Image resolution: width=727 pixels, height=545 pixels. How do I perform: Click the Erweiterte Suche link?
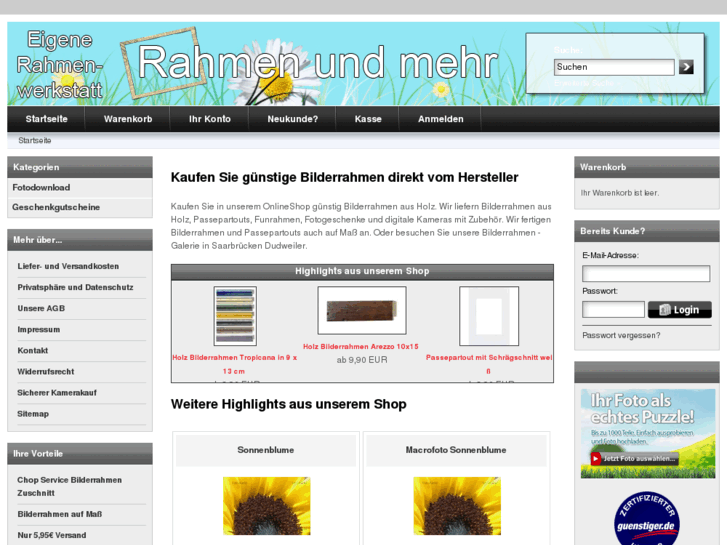(x=584, y=83)
